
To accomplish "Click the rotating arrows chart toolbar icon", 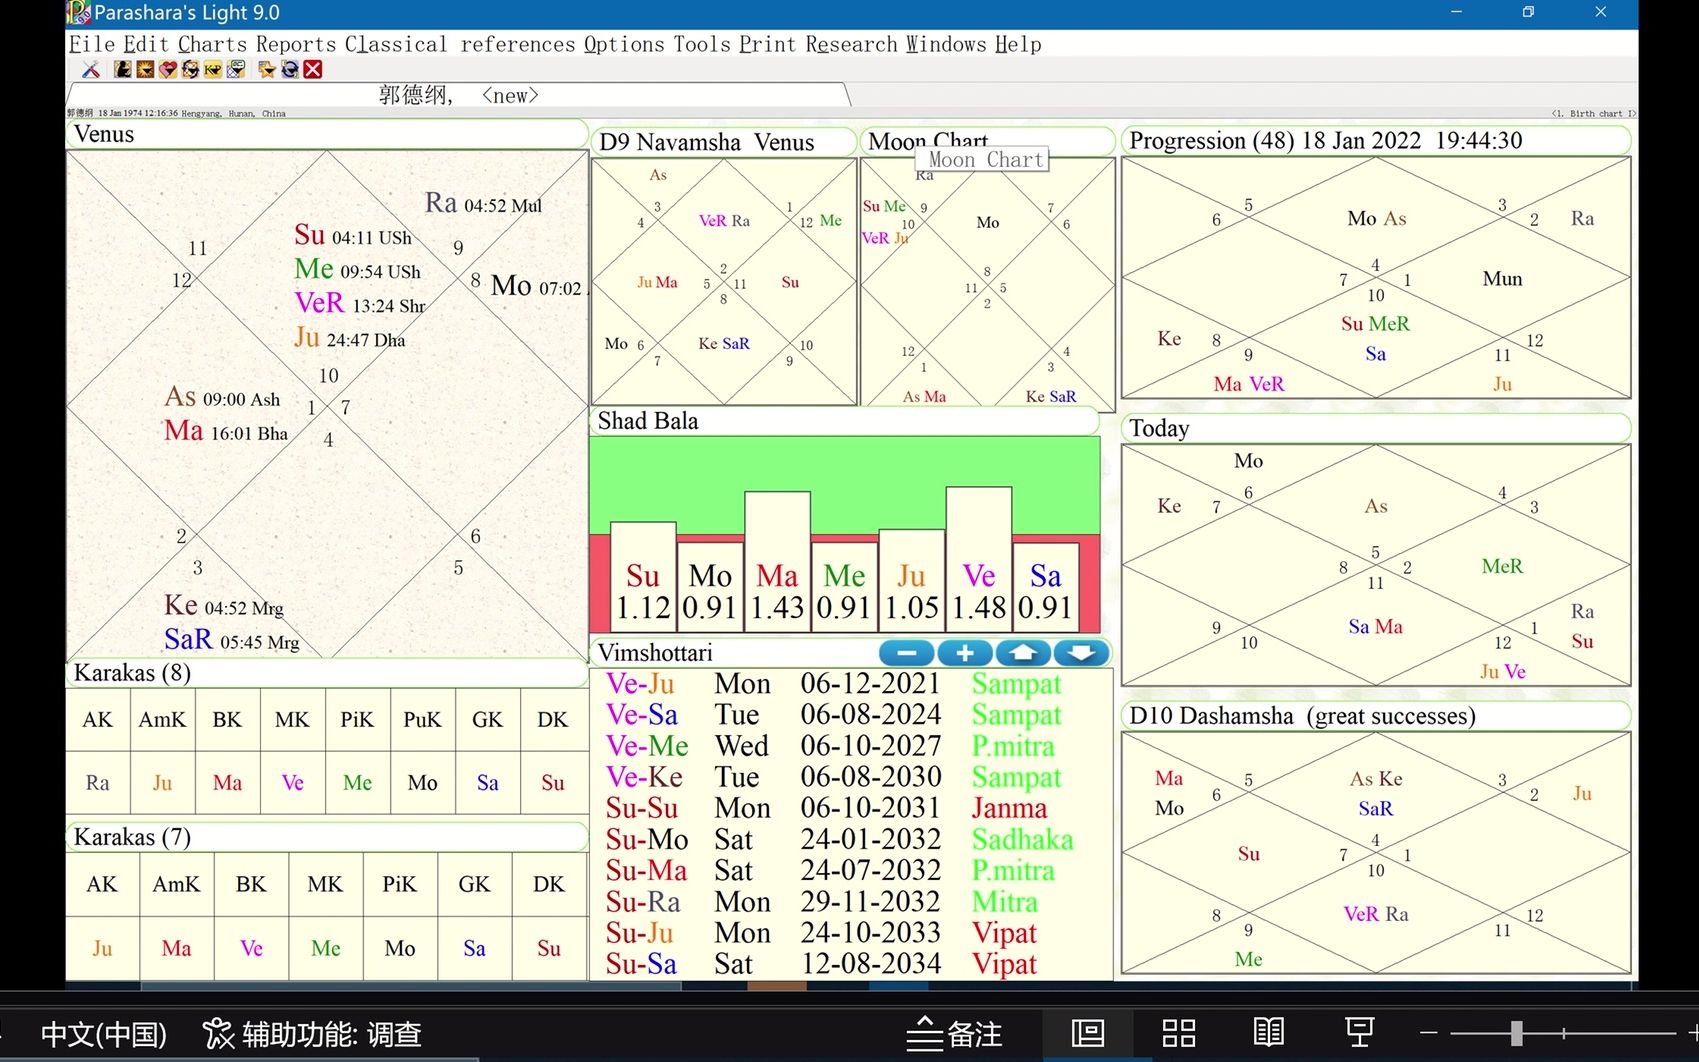I will click(x=190, y=69).
